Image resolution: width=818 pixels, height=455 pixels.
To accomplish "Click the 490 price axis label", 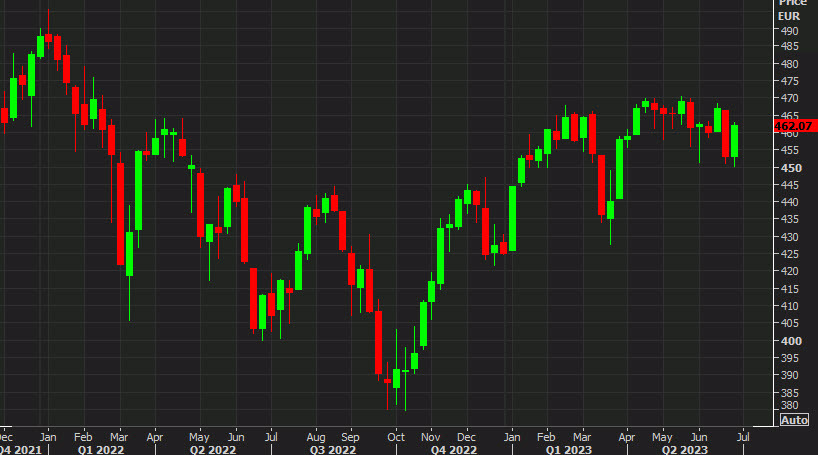I will click(x=789, y=31).
